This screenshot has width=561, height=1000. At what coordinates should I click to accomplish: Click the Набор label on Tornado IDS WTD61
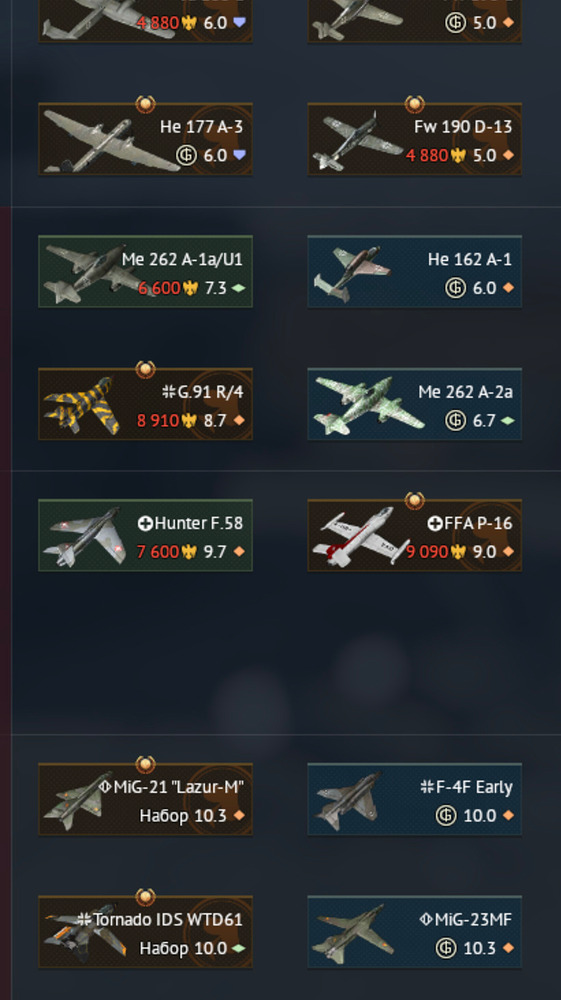coord(164,948)
